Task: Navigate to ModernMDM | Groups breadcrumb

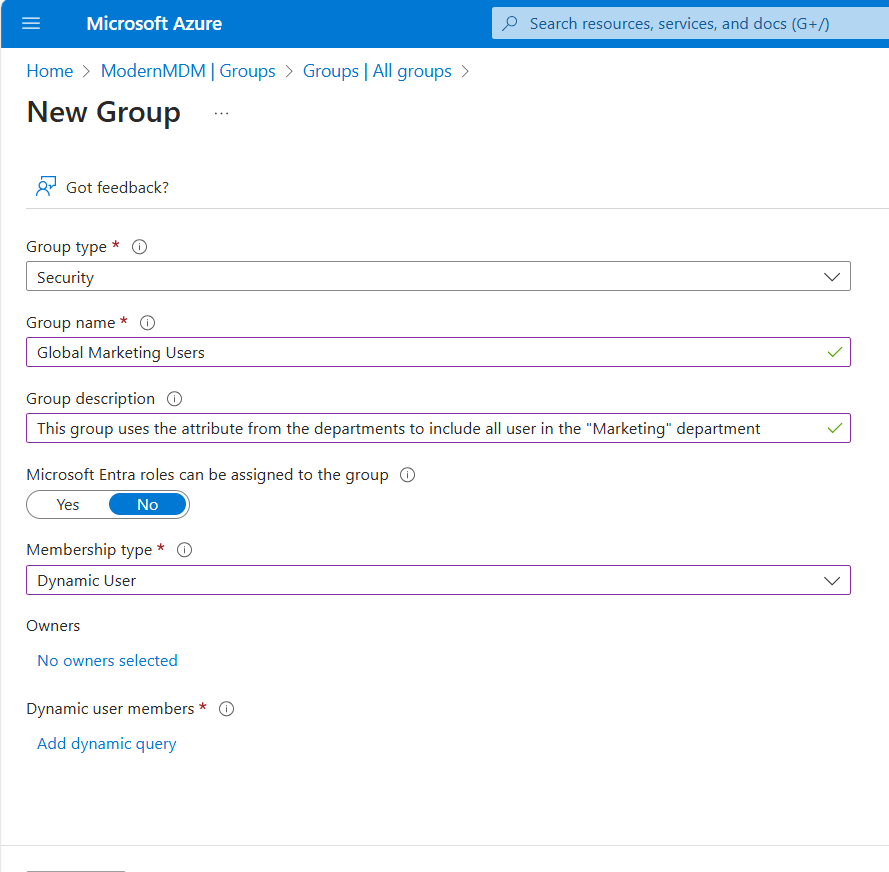Action: point(188,71)
